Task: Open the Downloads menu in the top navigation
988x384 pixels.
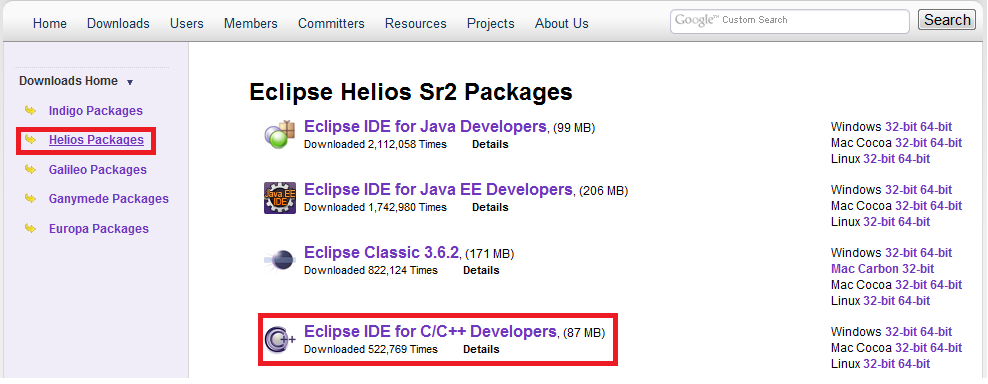Action: (x=118, y=23)
